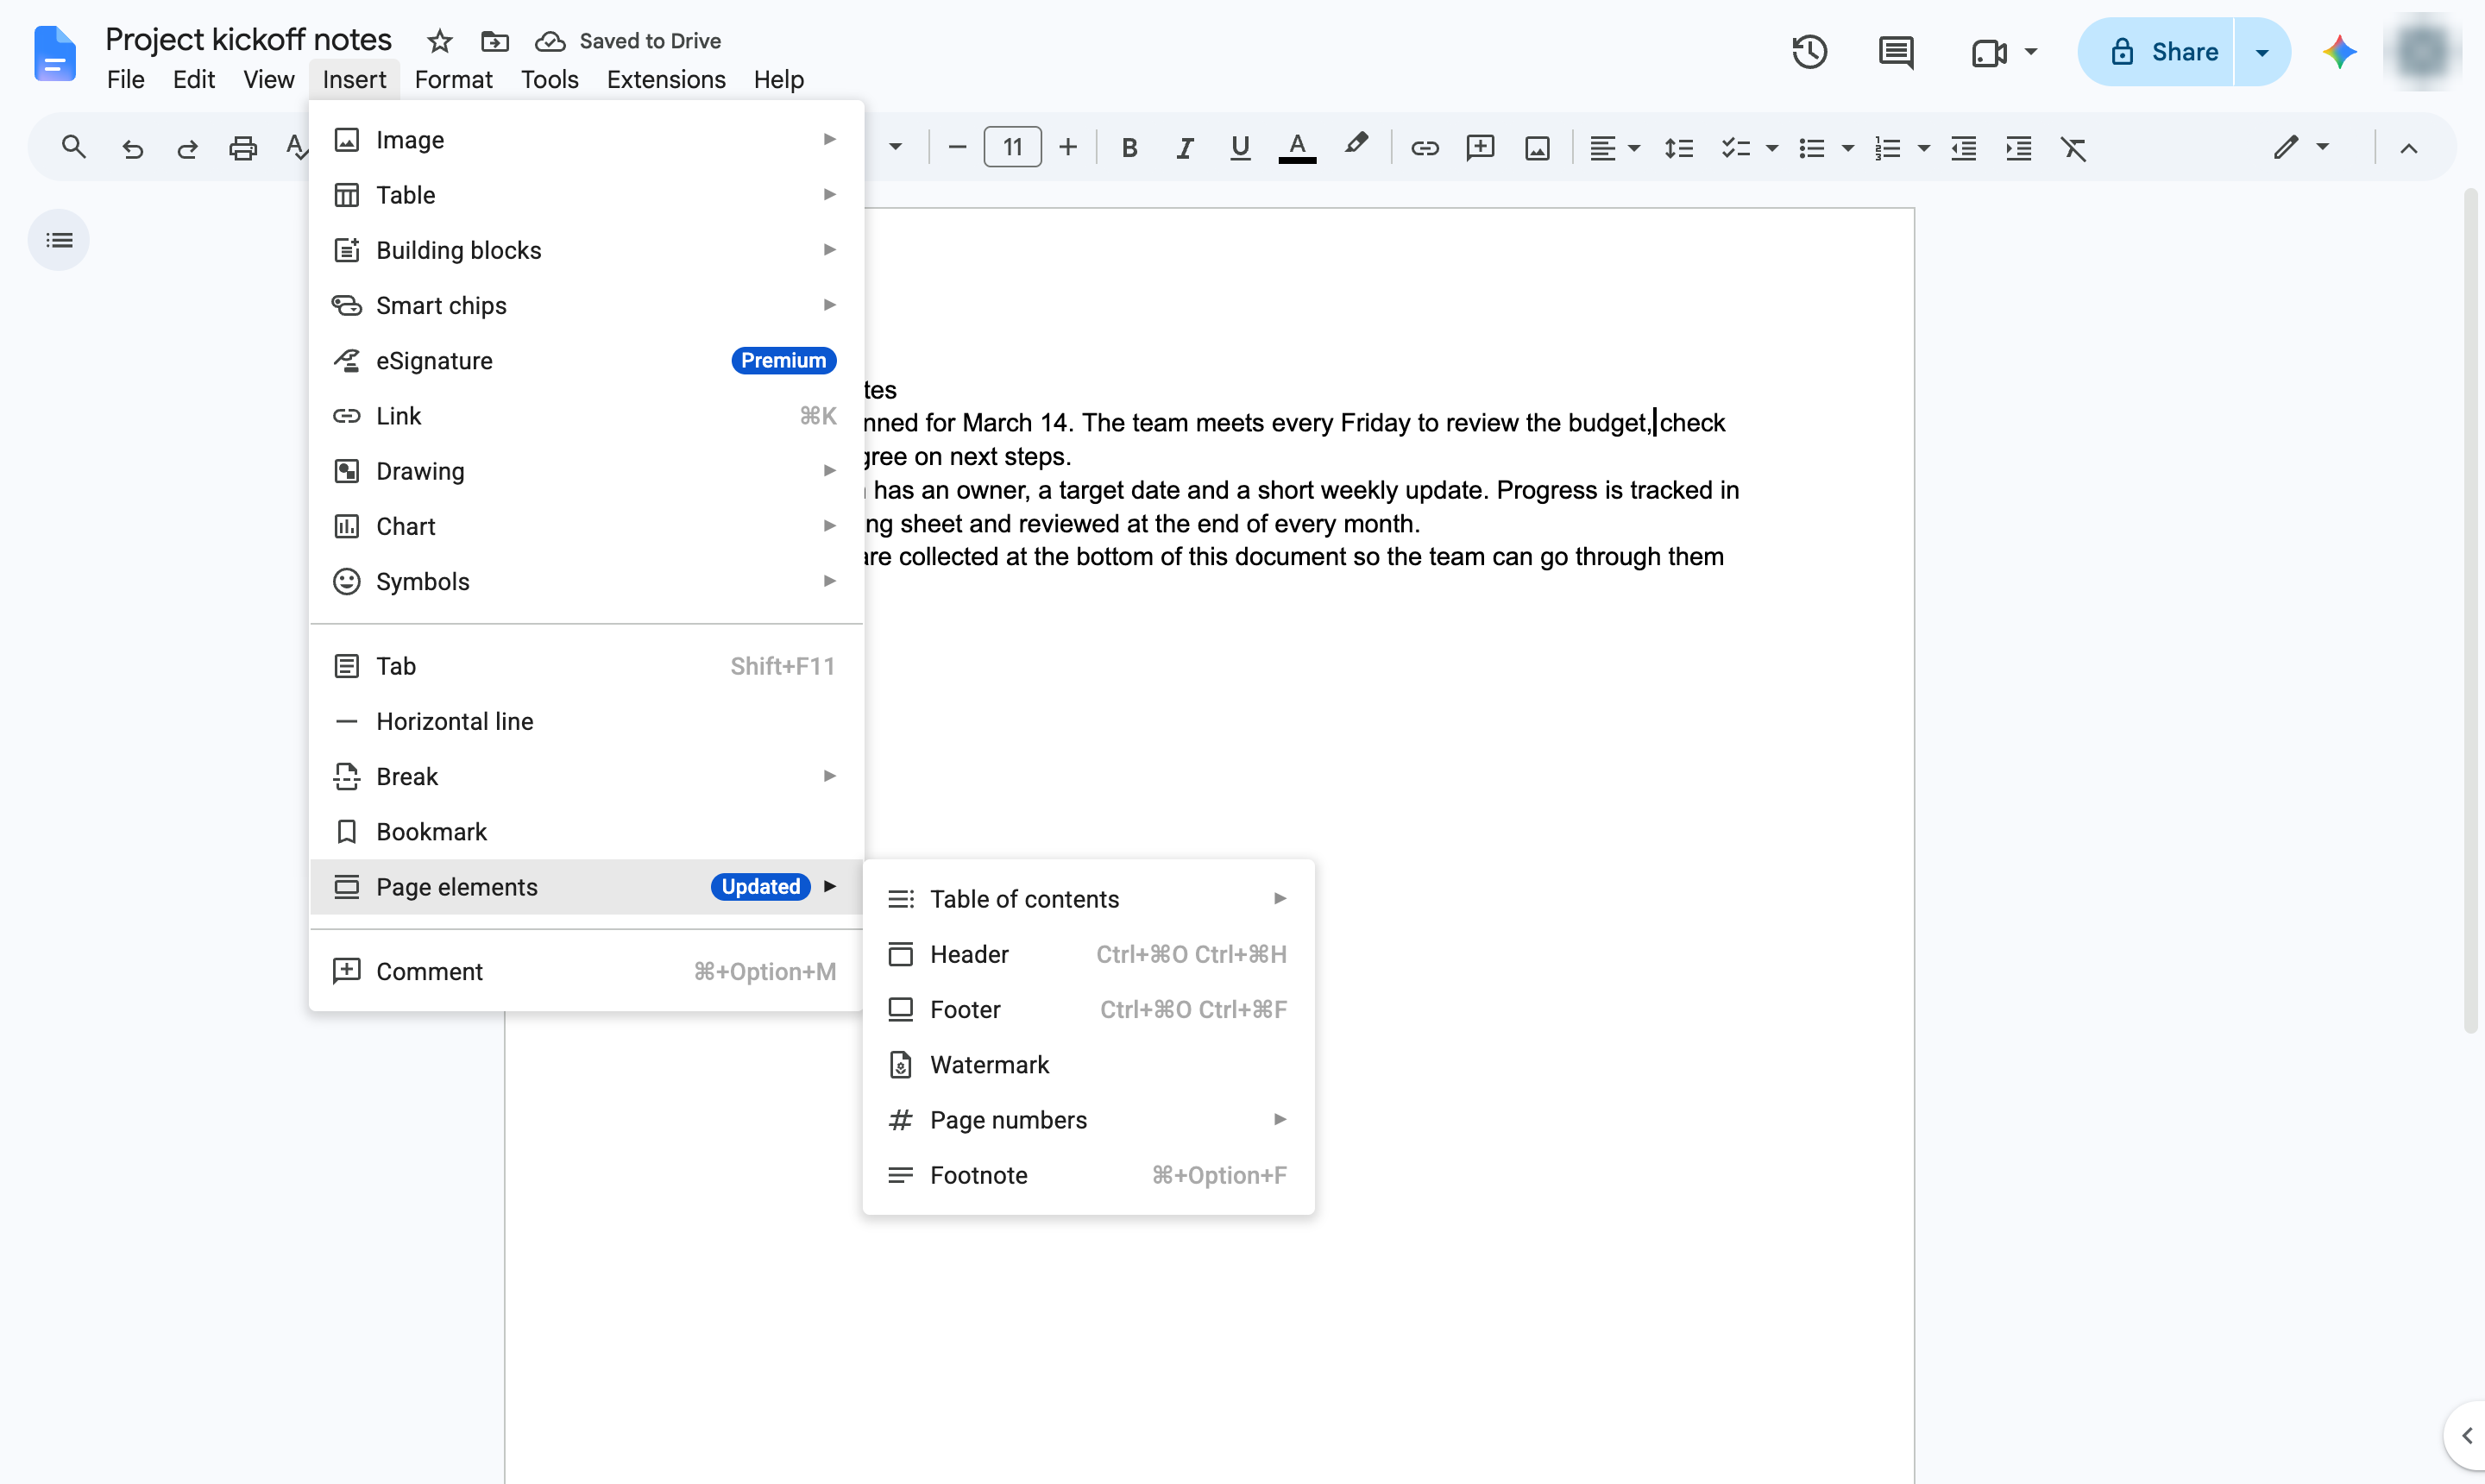Insert link toolbar icon
2485x1484 pixels.
point(1424,149)
